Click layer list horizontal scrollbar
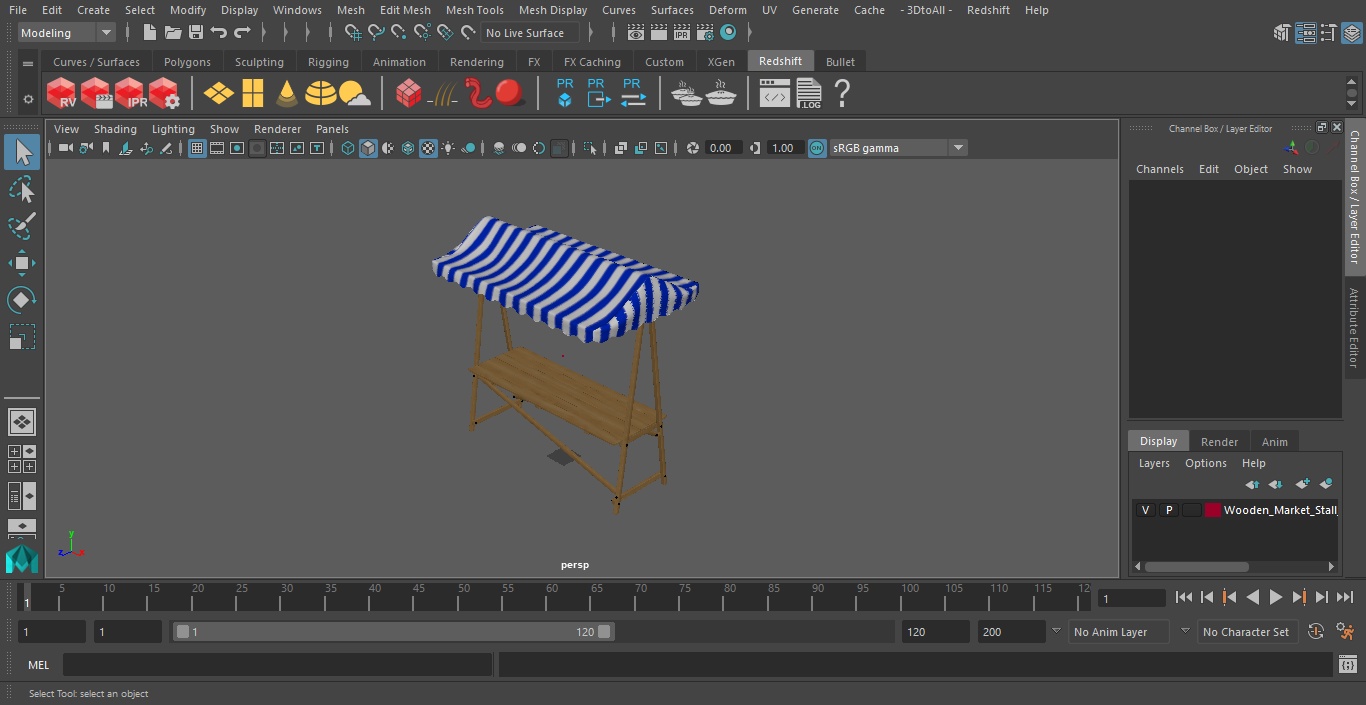Screen dimensions: 1366x705 tap(1196, 566)
